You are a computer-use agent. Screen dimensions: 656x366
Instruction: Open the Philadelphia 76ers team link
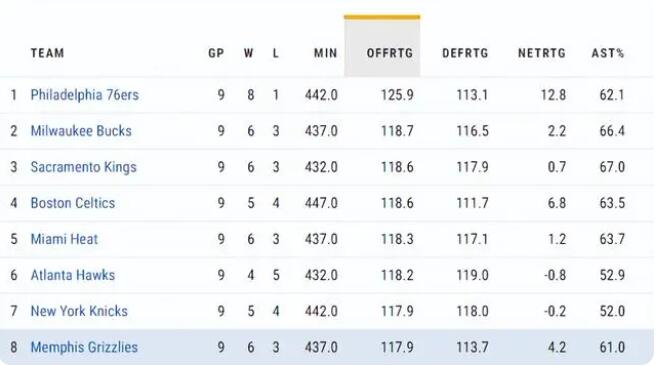pyautogui.click(x=85, y=95)
